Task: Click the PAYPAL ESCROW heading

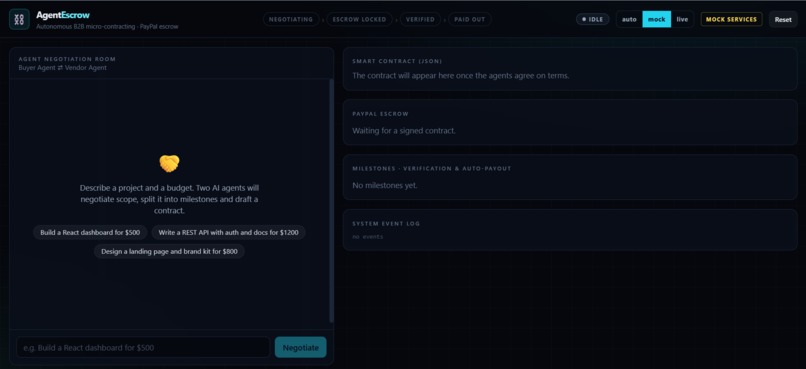Action: pos(380,114)
